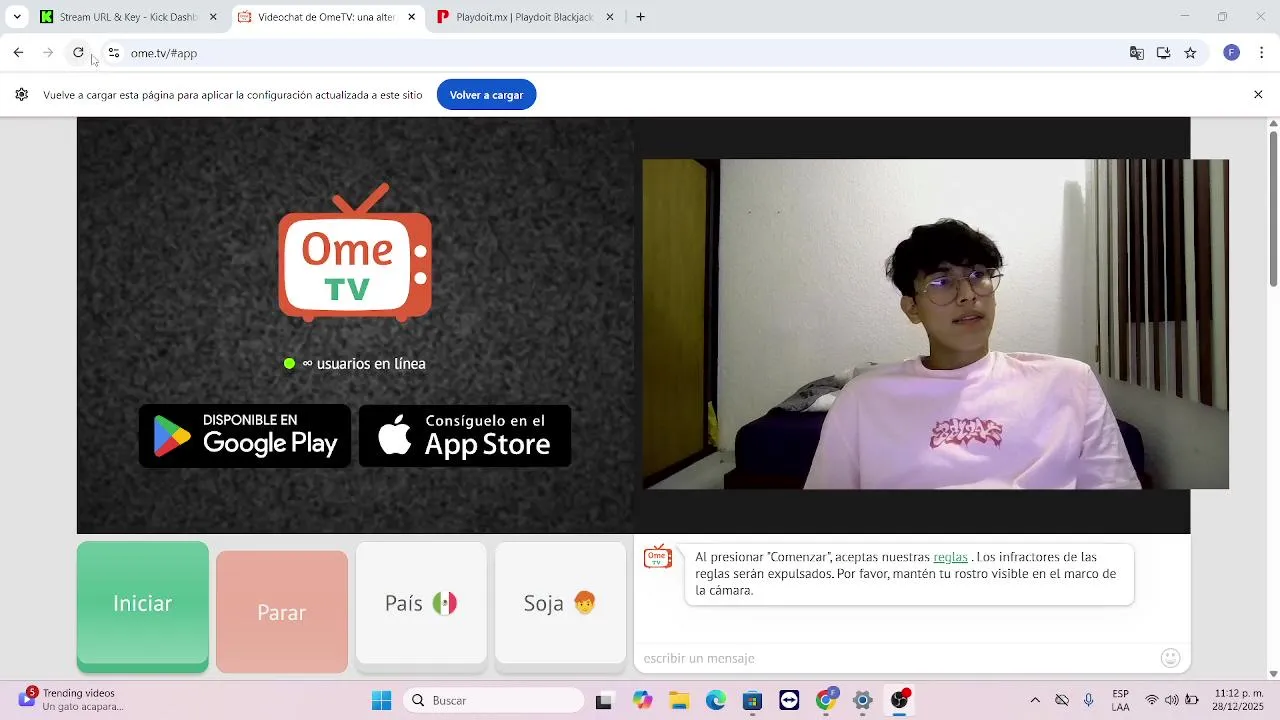Open the País country selector
1280x720 pixels.
pyautogui.click(x=421, y=603)
